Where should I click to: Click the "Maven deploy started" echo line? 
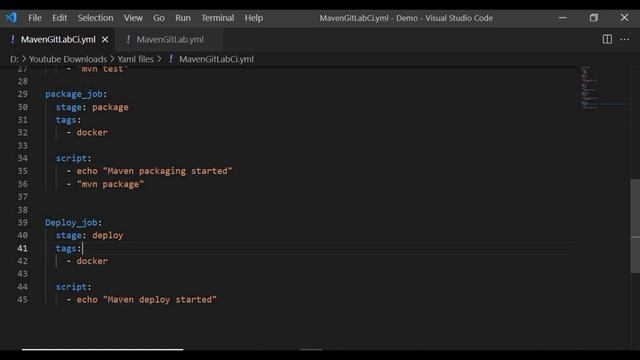click(142, 300)
